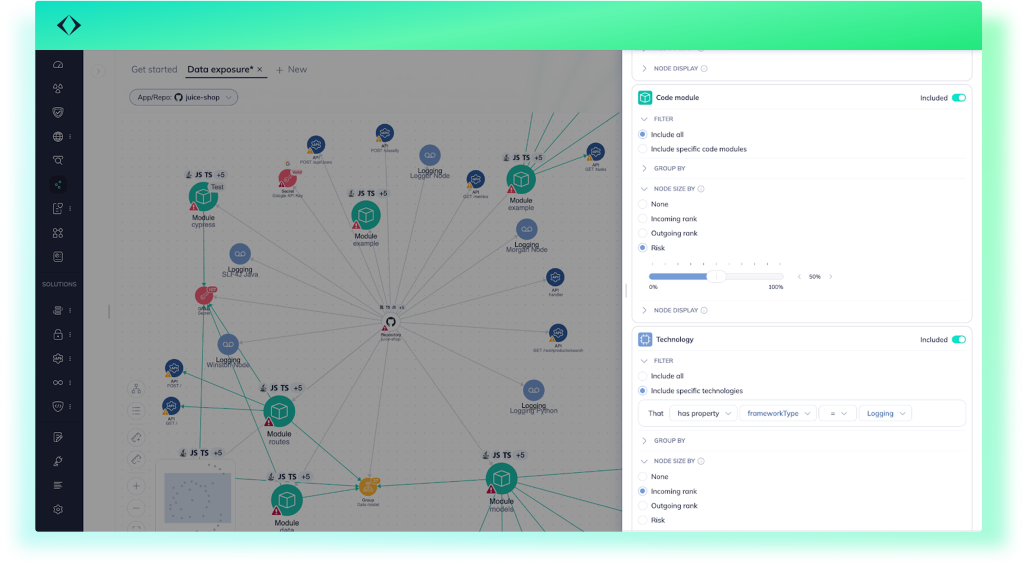Click the Code module cube icon
The height and width of the screenshot is (565, 1024).
[645, 98]
